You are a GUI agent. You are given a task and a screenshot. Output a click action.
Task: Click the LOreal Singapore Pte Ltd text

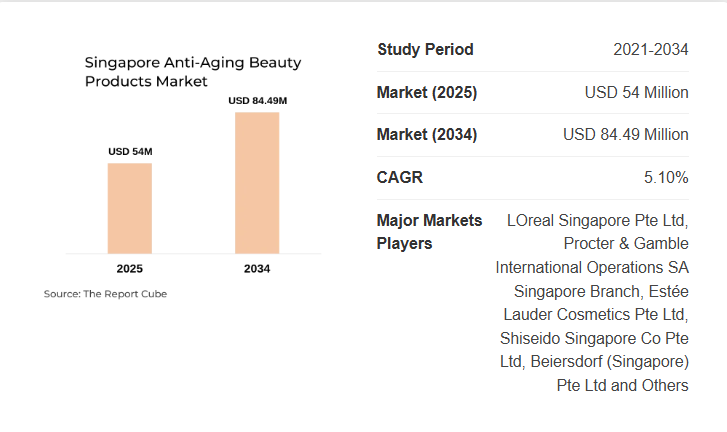pos(597,220)
